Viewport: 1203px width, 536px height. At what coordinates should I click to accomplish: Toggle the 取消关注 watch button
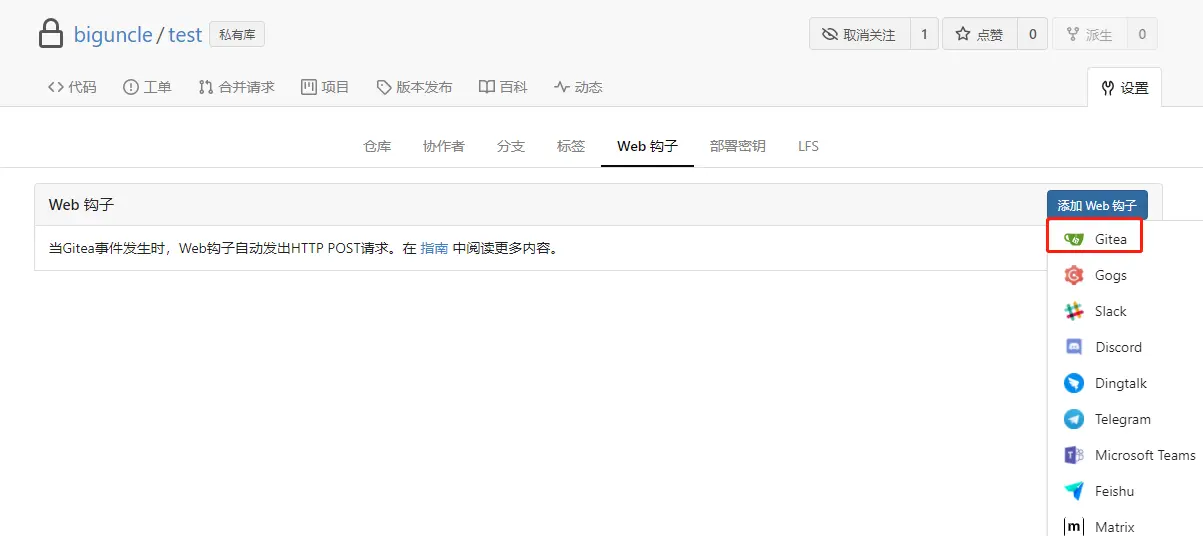pos(859,34)
